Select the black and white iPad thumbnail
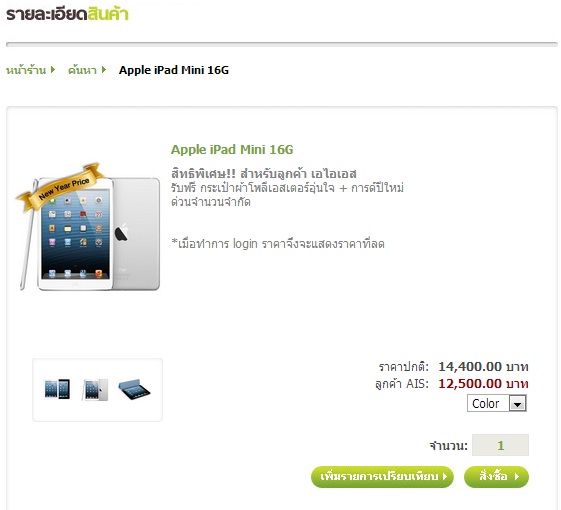This screenshot has width=561, height=510. coord(57,389)
